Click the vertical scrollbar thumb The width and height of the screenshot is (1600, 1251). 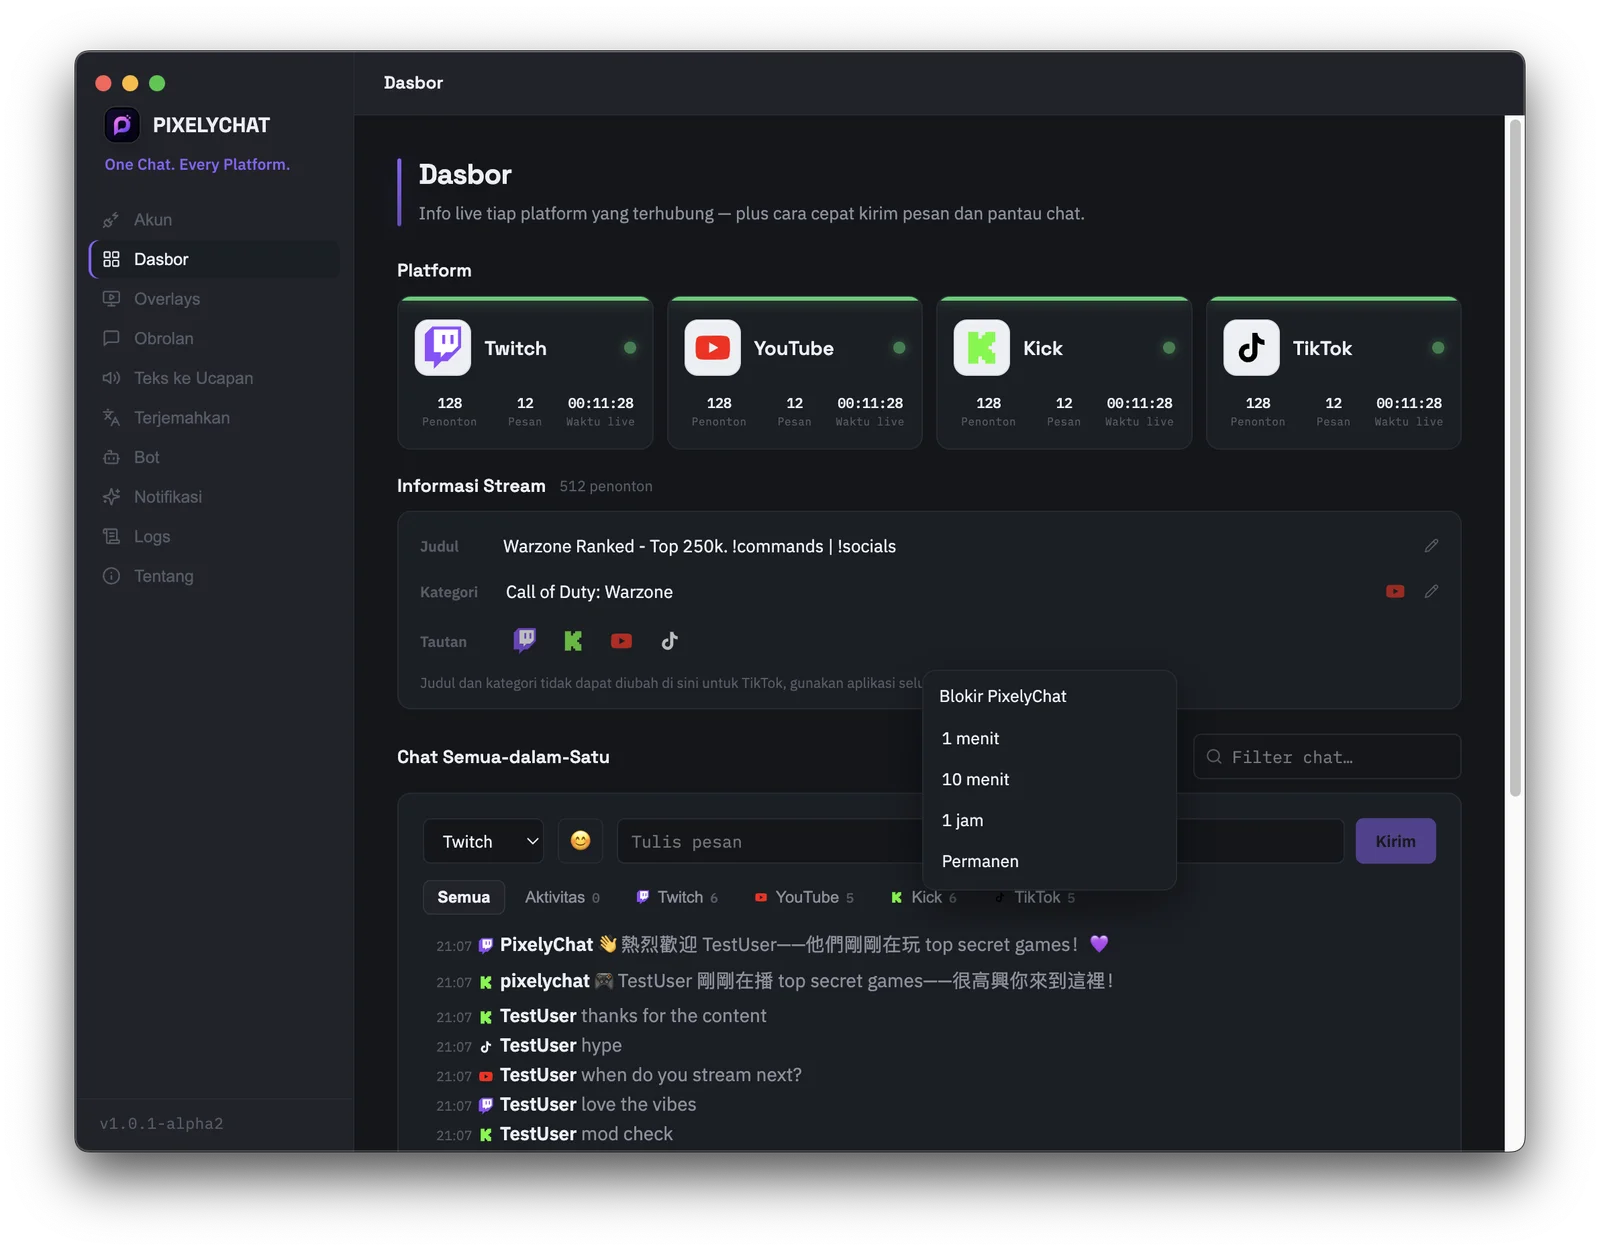pos(1515,458)
